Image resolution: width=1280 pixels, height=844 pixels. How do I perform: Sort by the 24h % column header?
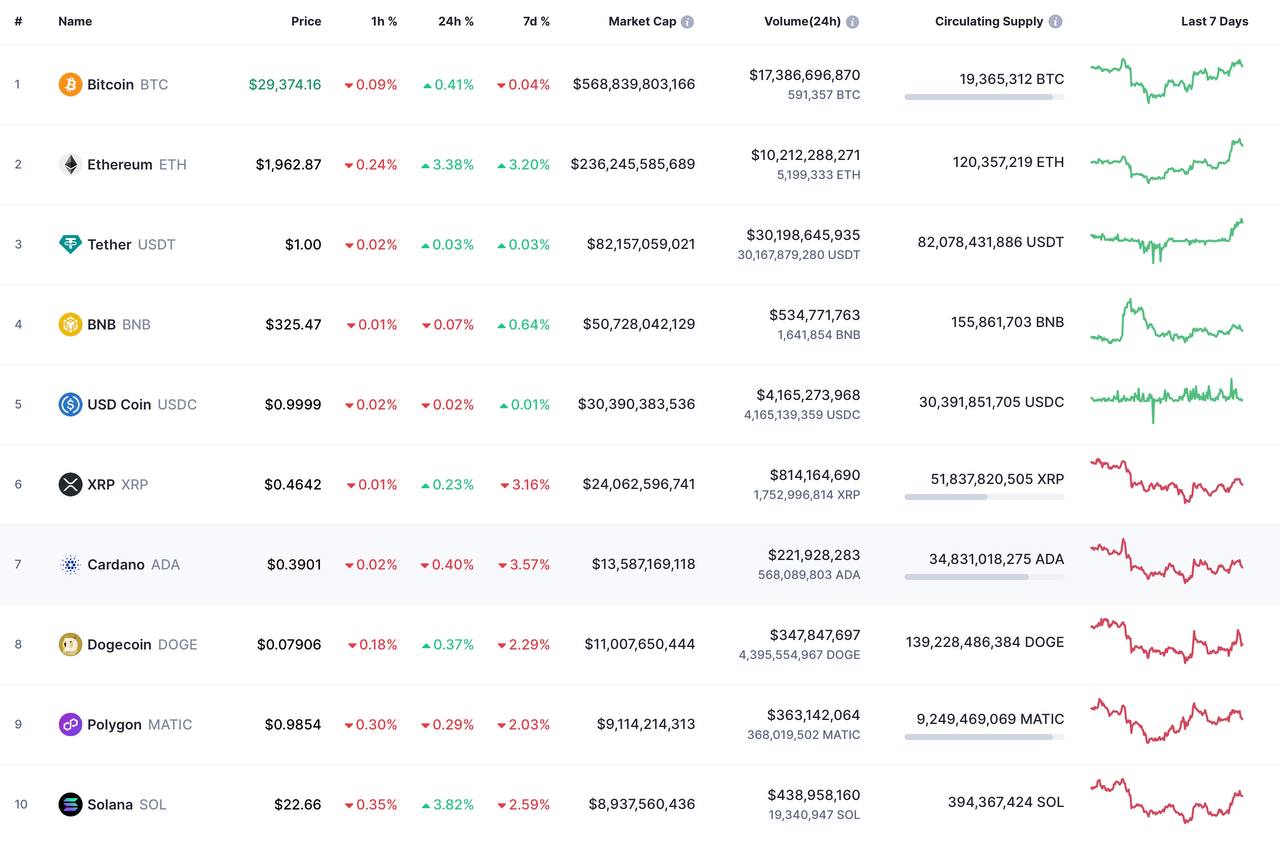coord(456,21)
